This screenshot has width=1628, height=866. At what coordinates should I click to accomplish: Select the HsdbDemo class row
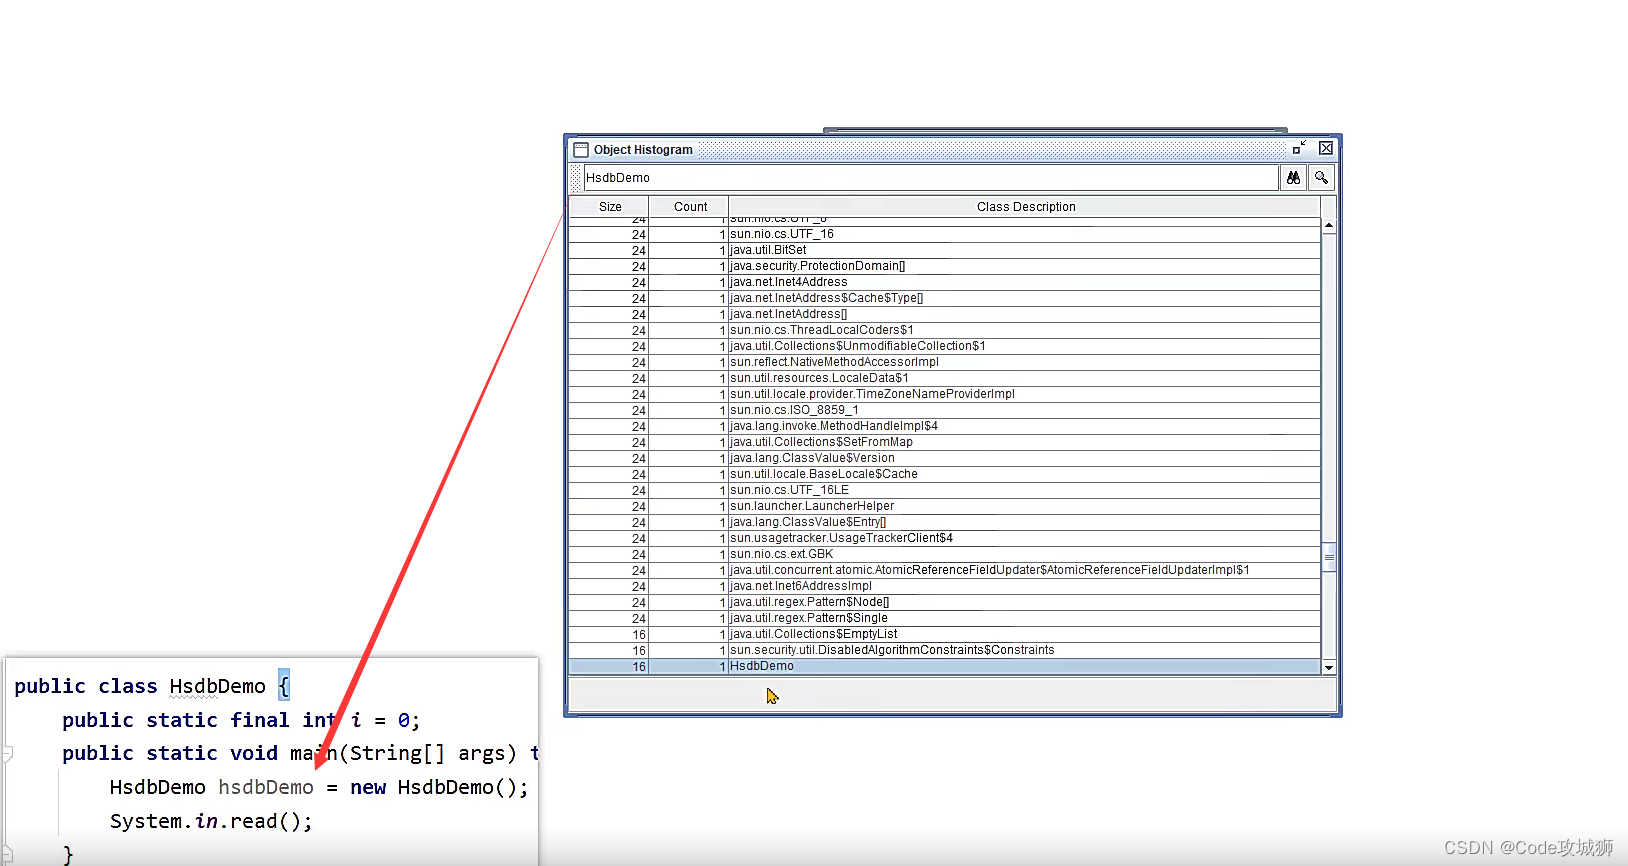pos(945,666)
